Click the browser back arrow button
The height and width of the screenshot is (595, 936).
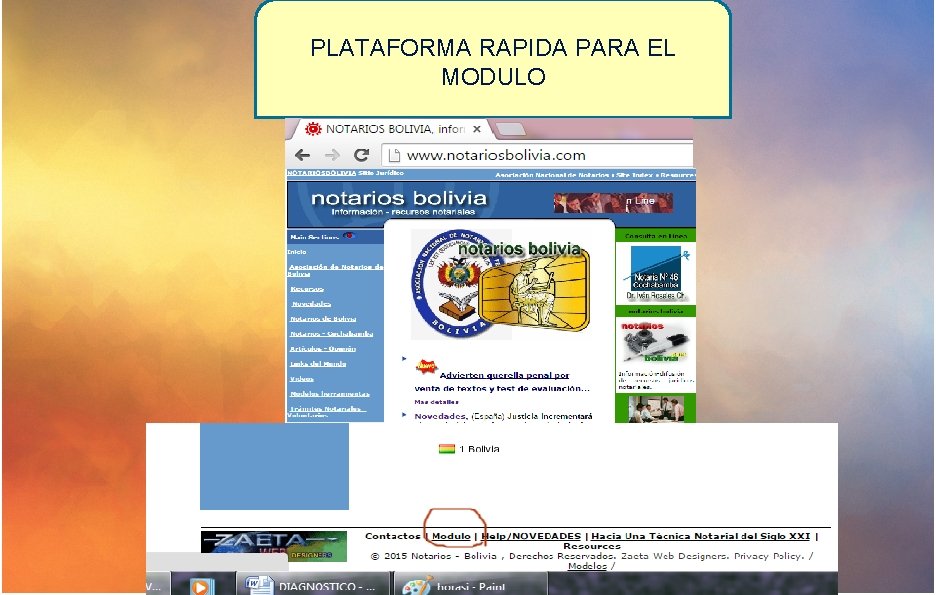coord(302,155)
